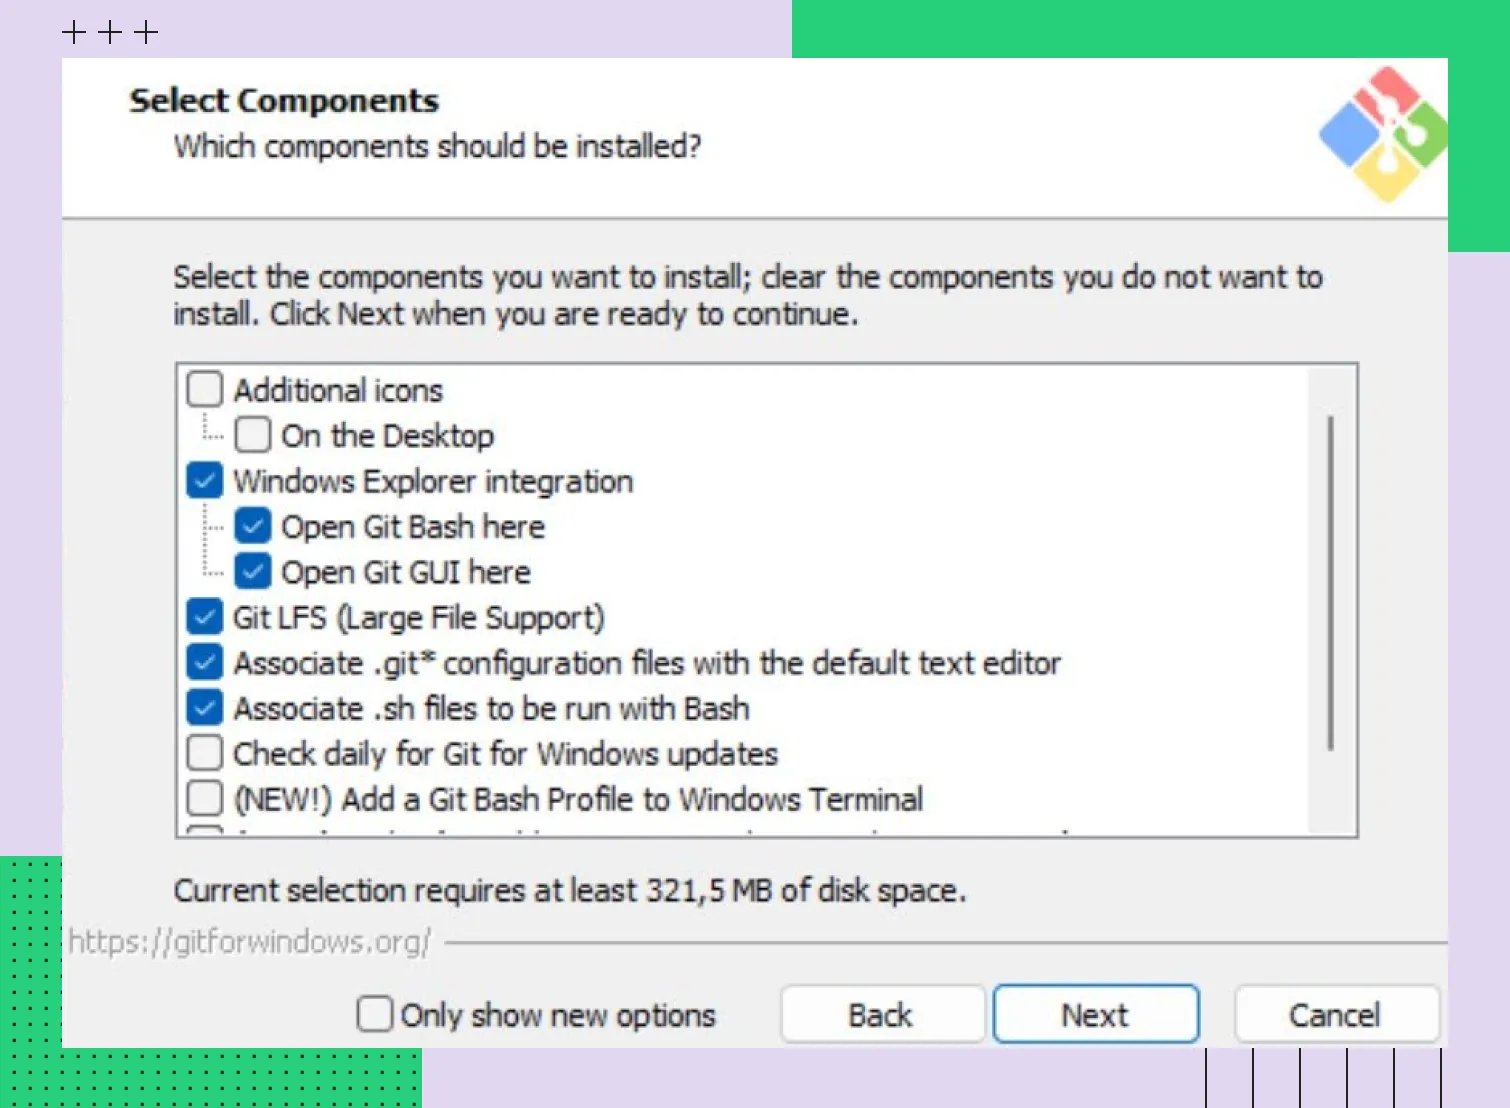Check Add Git Bash Profile to Terminal
Image resolution: width=1510 pixels, height=1108 pixels.
205,799
